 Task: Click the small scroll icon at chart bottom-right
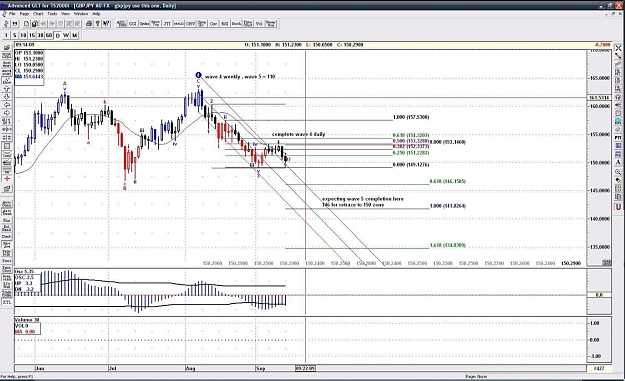click(607, 263)
